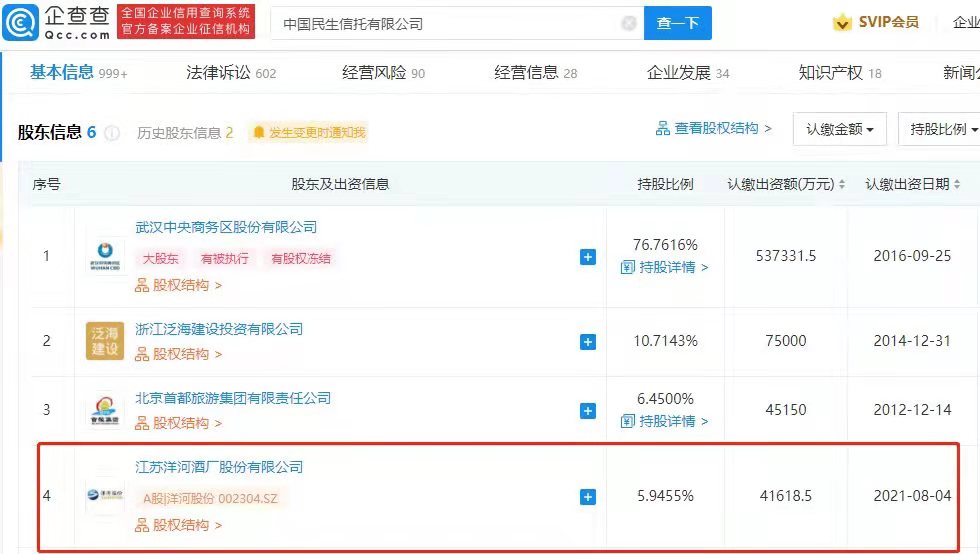Open the 江苏洋河酒厂 company logo
This screenshot has height=554, width=980.
[105, 495]
